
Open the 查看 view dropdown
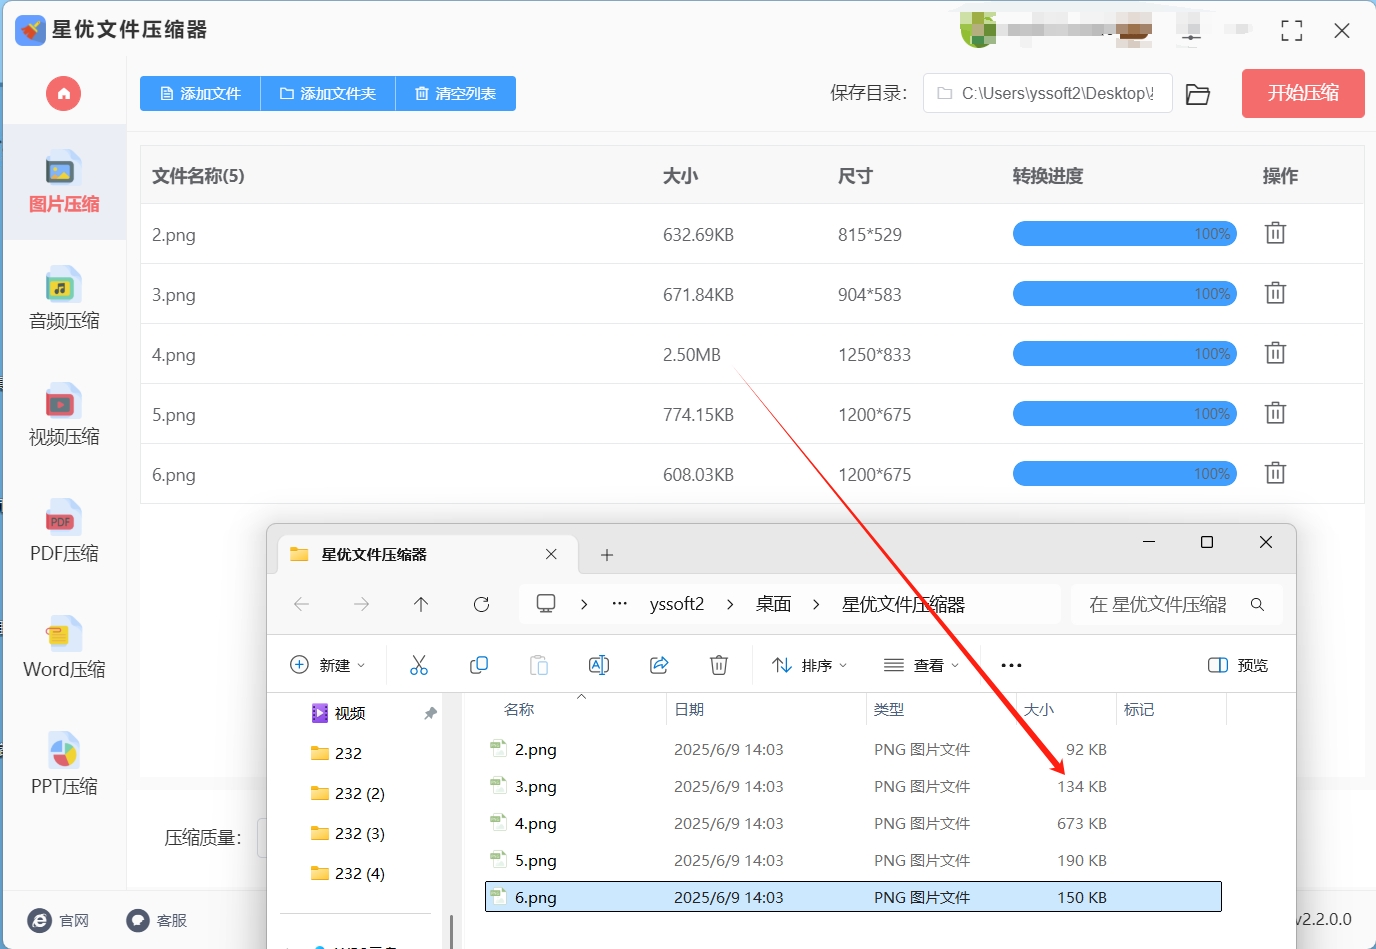click(922, 665)
